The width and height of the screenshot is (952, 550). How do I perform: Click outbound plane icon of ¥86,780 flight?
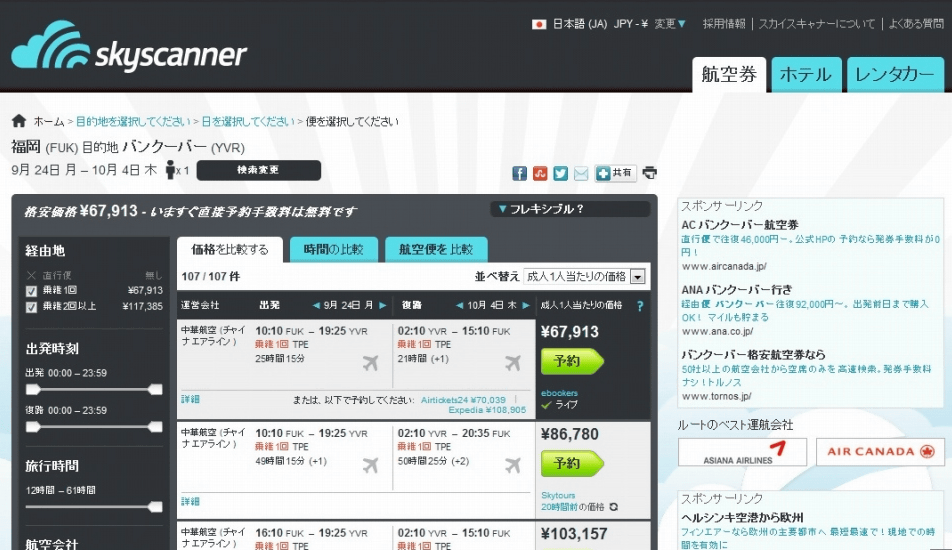(370, 466)
